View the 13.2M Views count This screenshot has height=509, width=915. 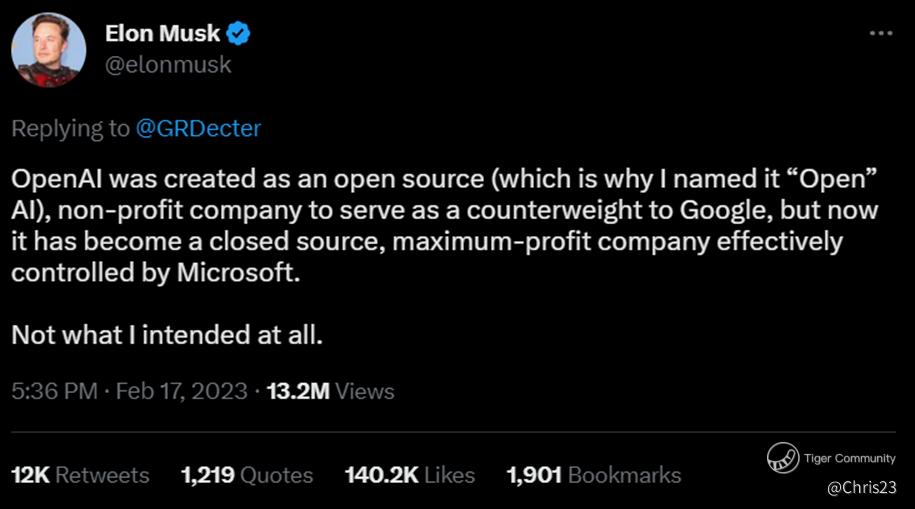pos(328,391)
